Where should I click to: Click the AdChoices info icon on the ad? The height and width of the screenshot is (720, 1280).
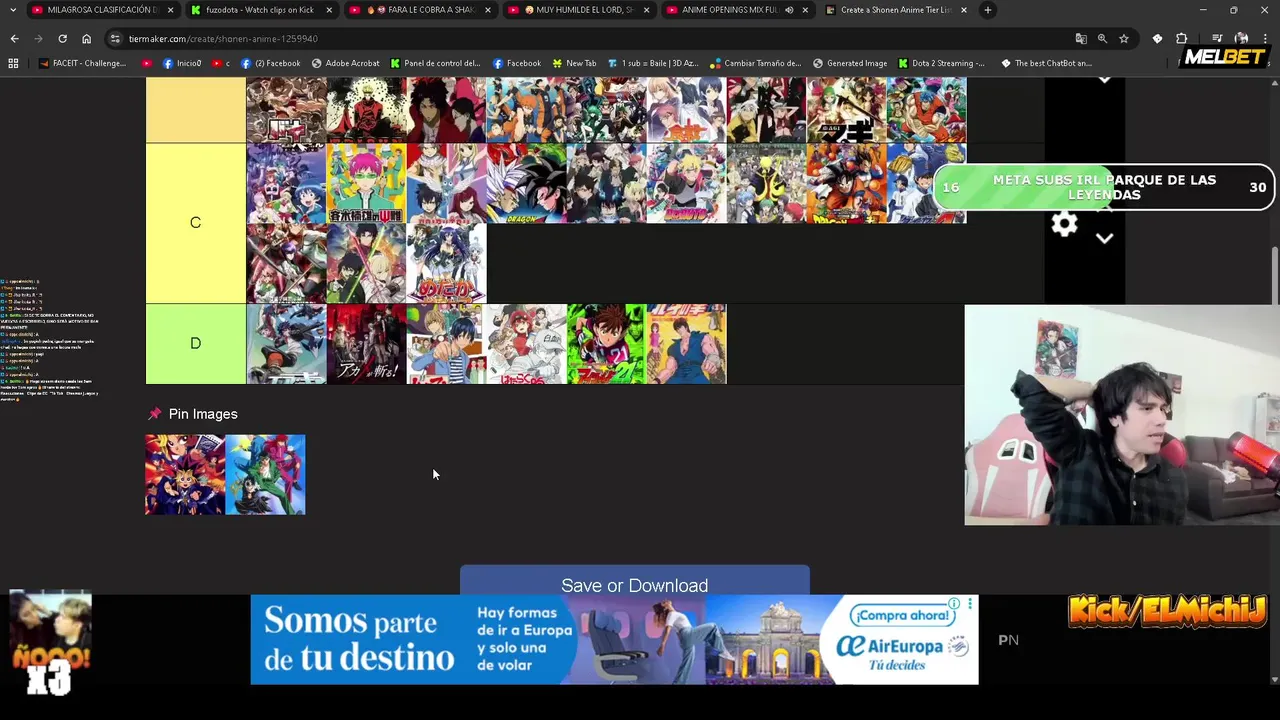955,604
